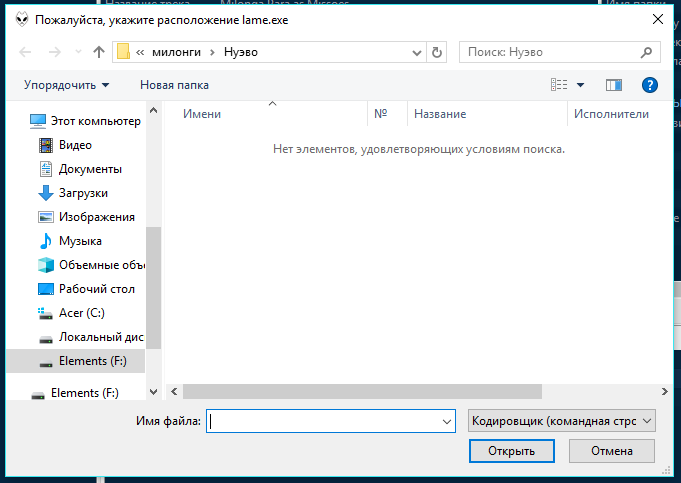The width and height of the screenshot is (681, 483).
Task: Click the Новая папка button
Action: pos(174,85)
